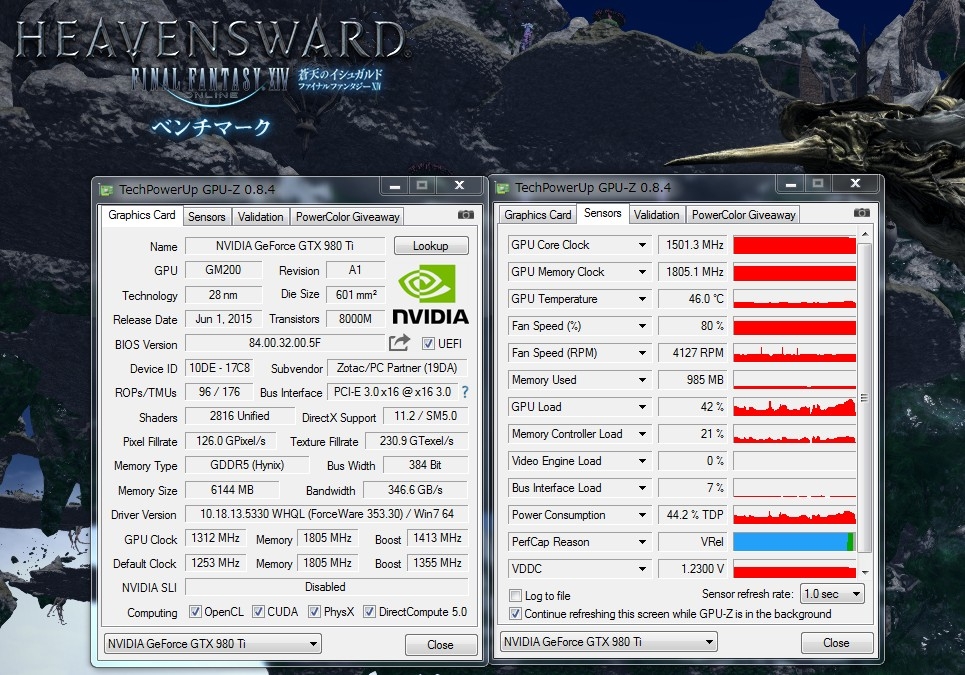Click the Bandwidth 346.6 GB/s value
This screenshot has height=675, width=965.
[415, 490]
